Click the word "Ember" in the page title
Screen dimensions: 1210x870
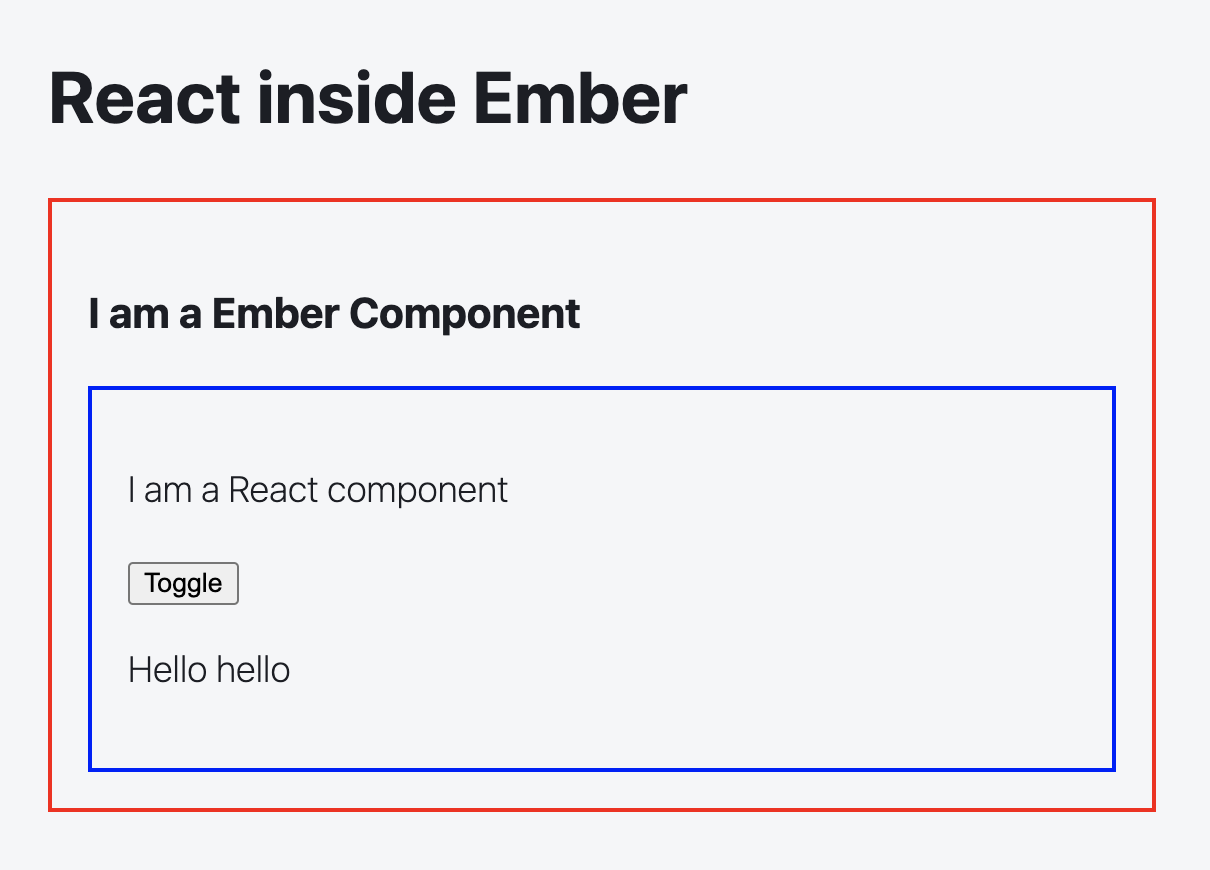click(x=580, y=98)
